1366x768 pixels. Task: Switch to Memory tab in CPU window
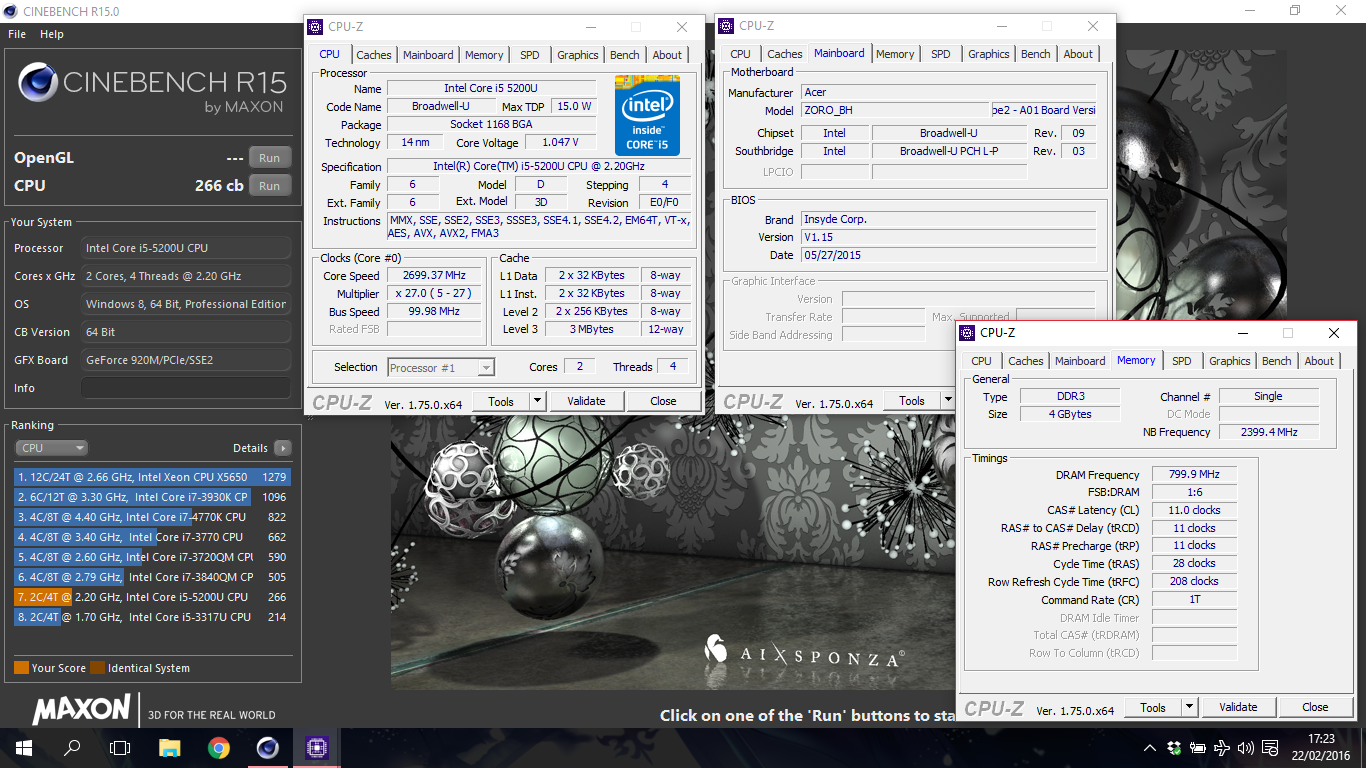coord(484,55)
